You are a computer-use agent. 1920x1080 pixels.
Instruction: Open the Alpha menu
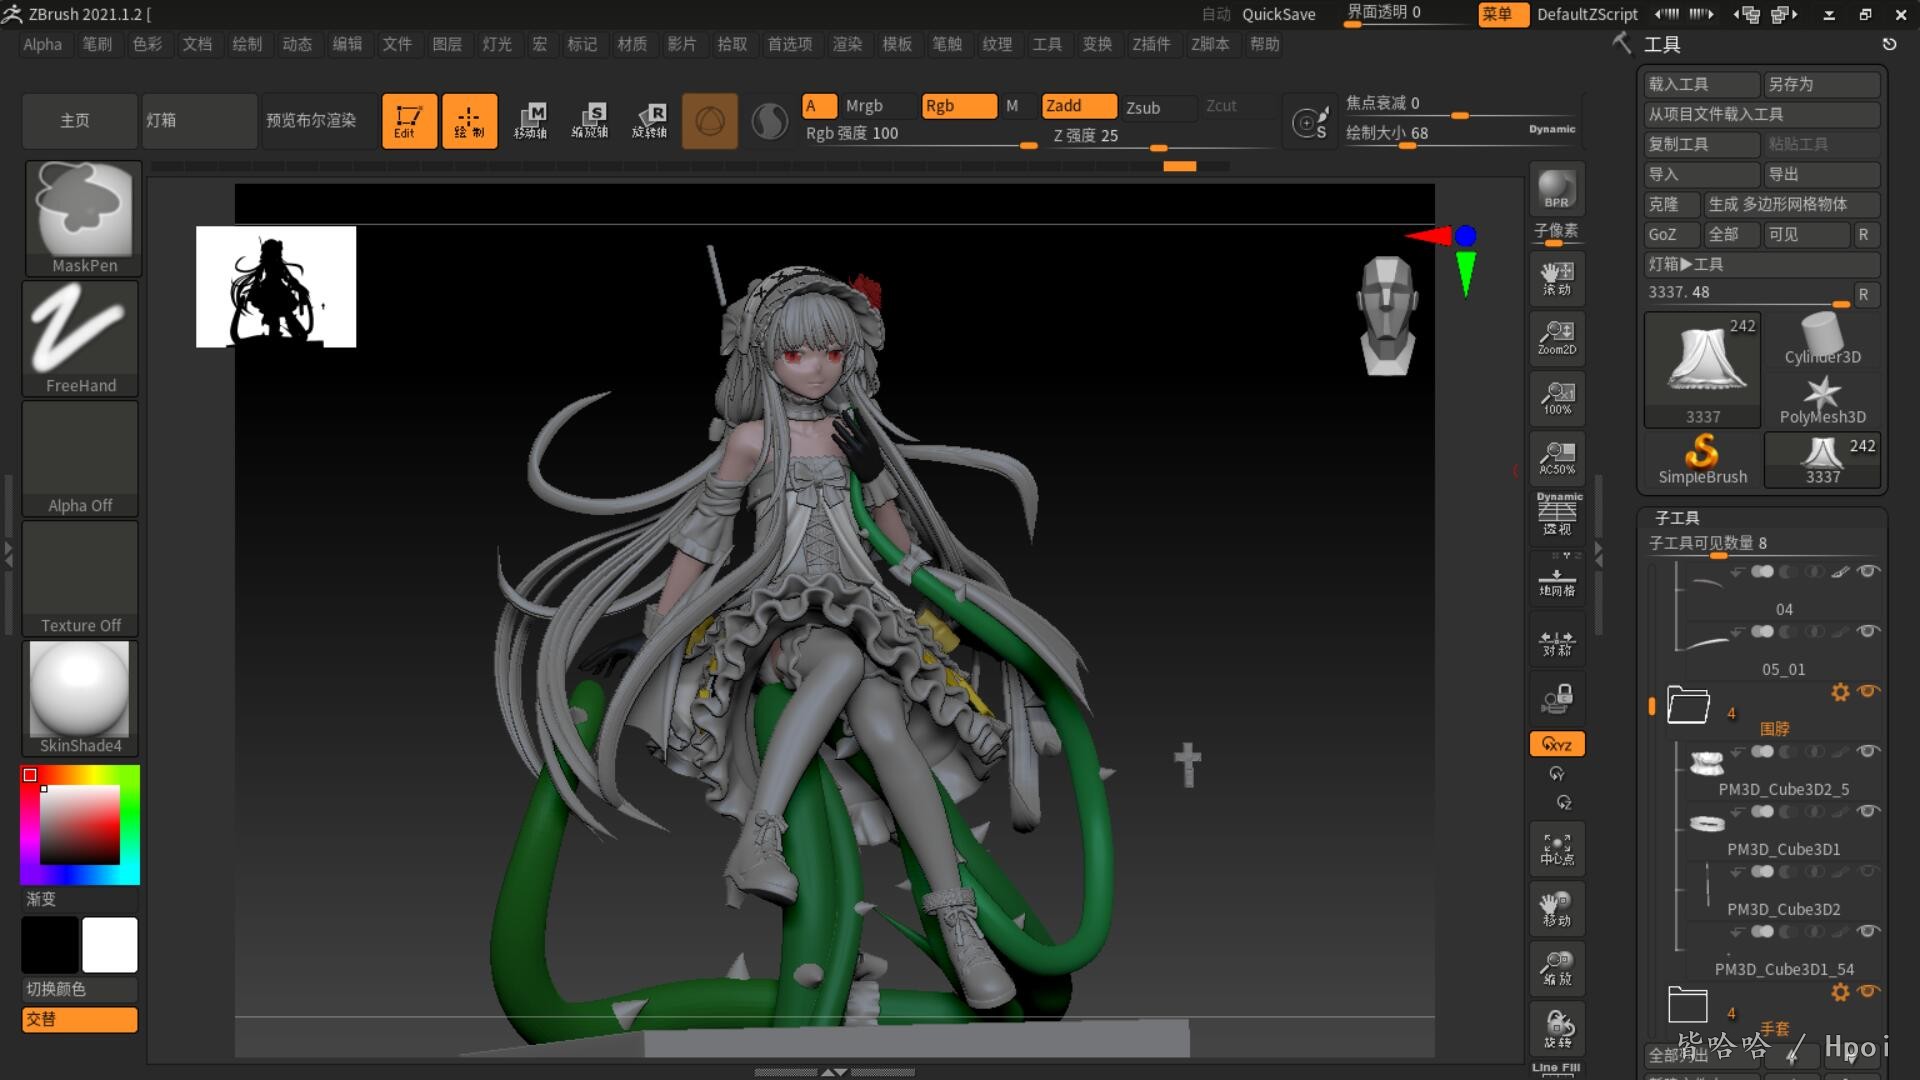coord(42,44)
